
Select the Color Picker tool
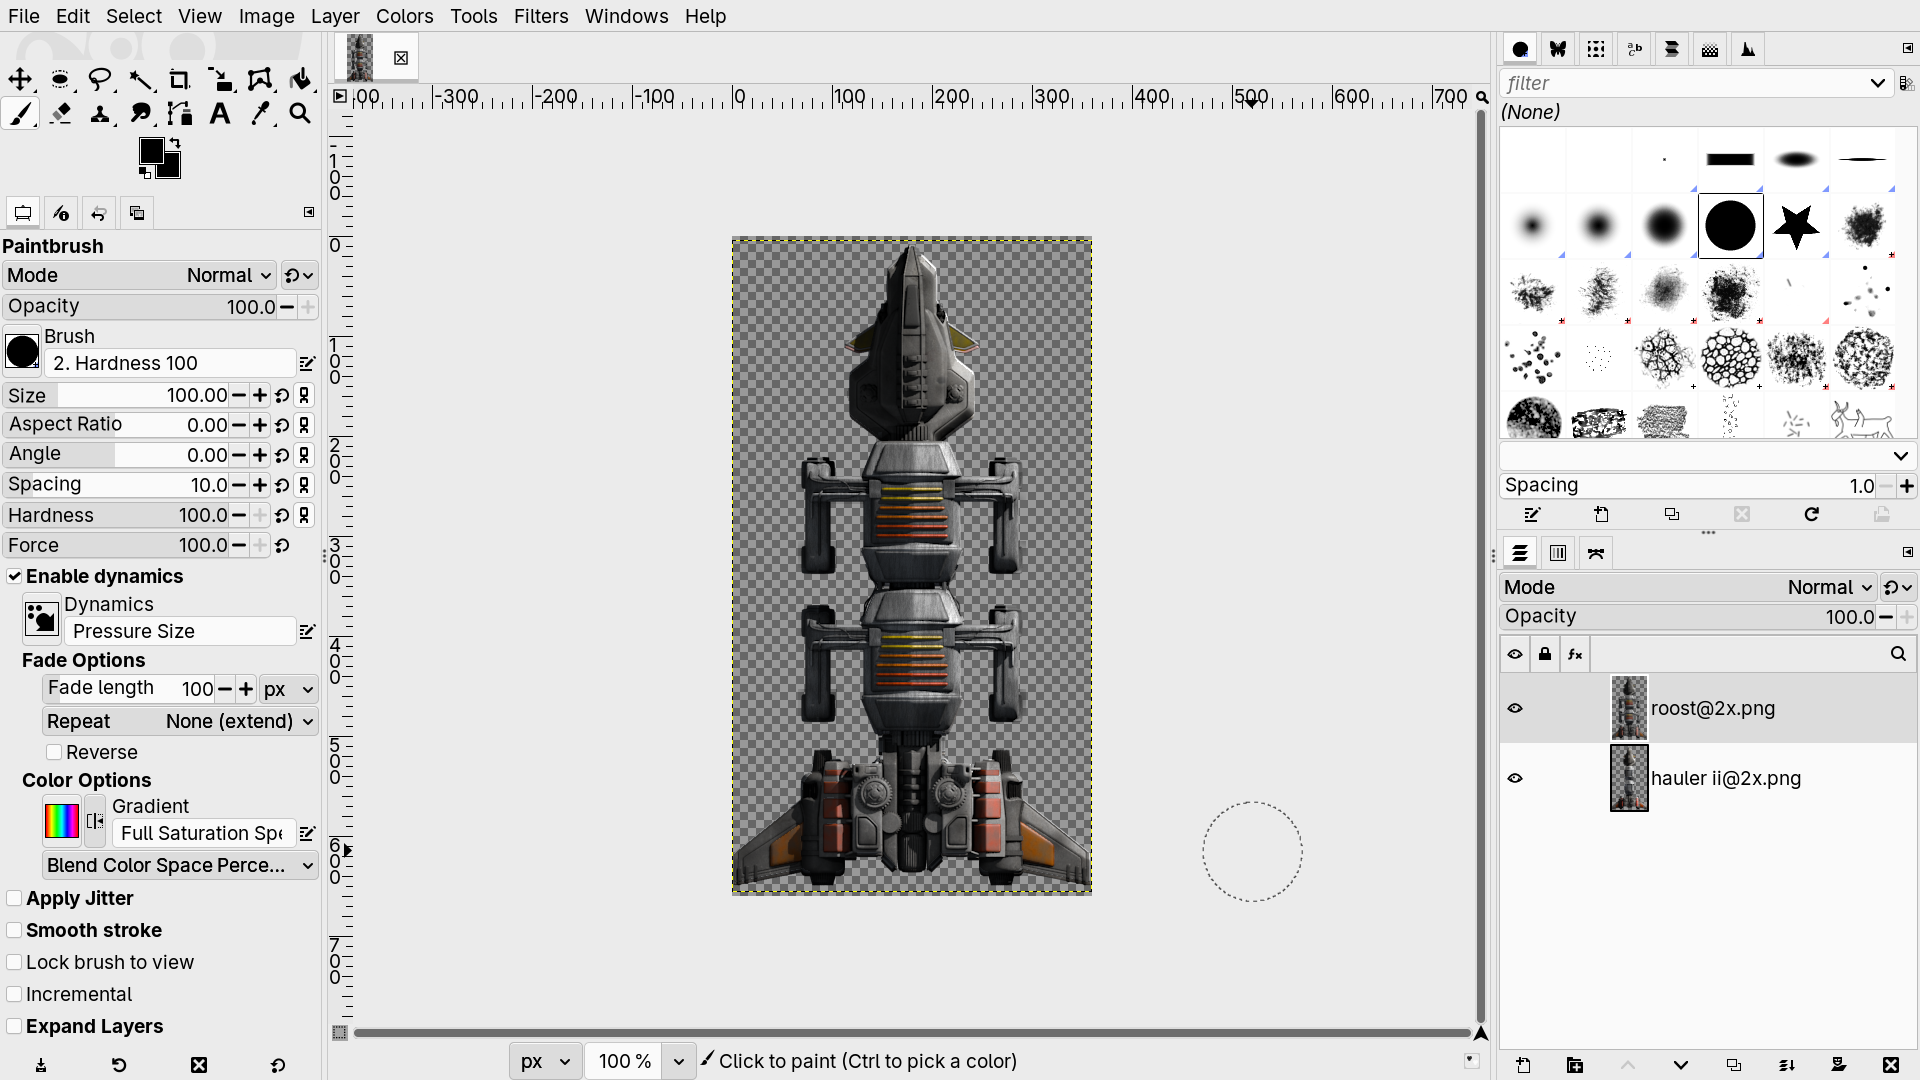click(260, 114)
